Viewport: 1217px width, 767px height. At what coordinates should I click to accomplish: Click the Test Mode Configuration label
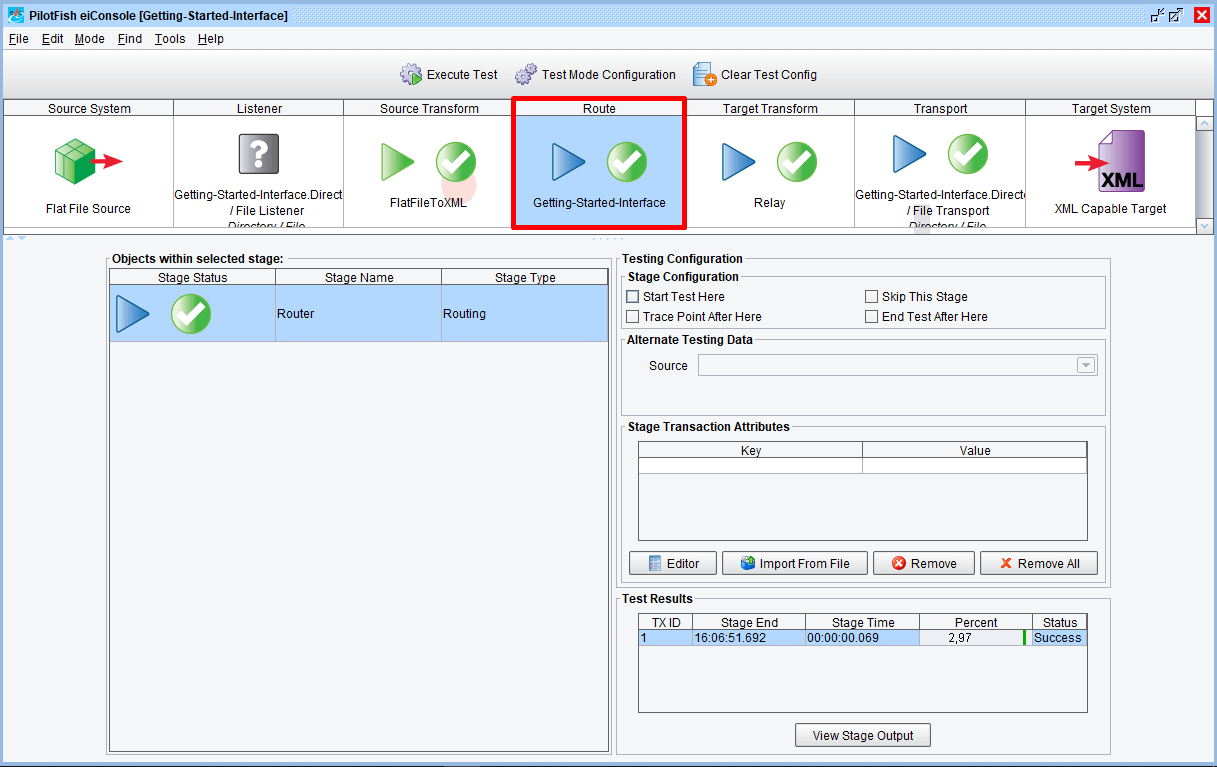609,75
